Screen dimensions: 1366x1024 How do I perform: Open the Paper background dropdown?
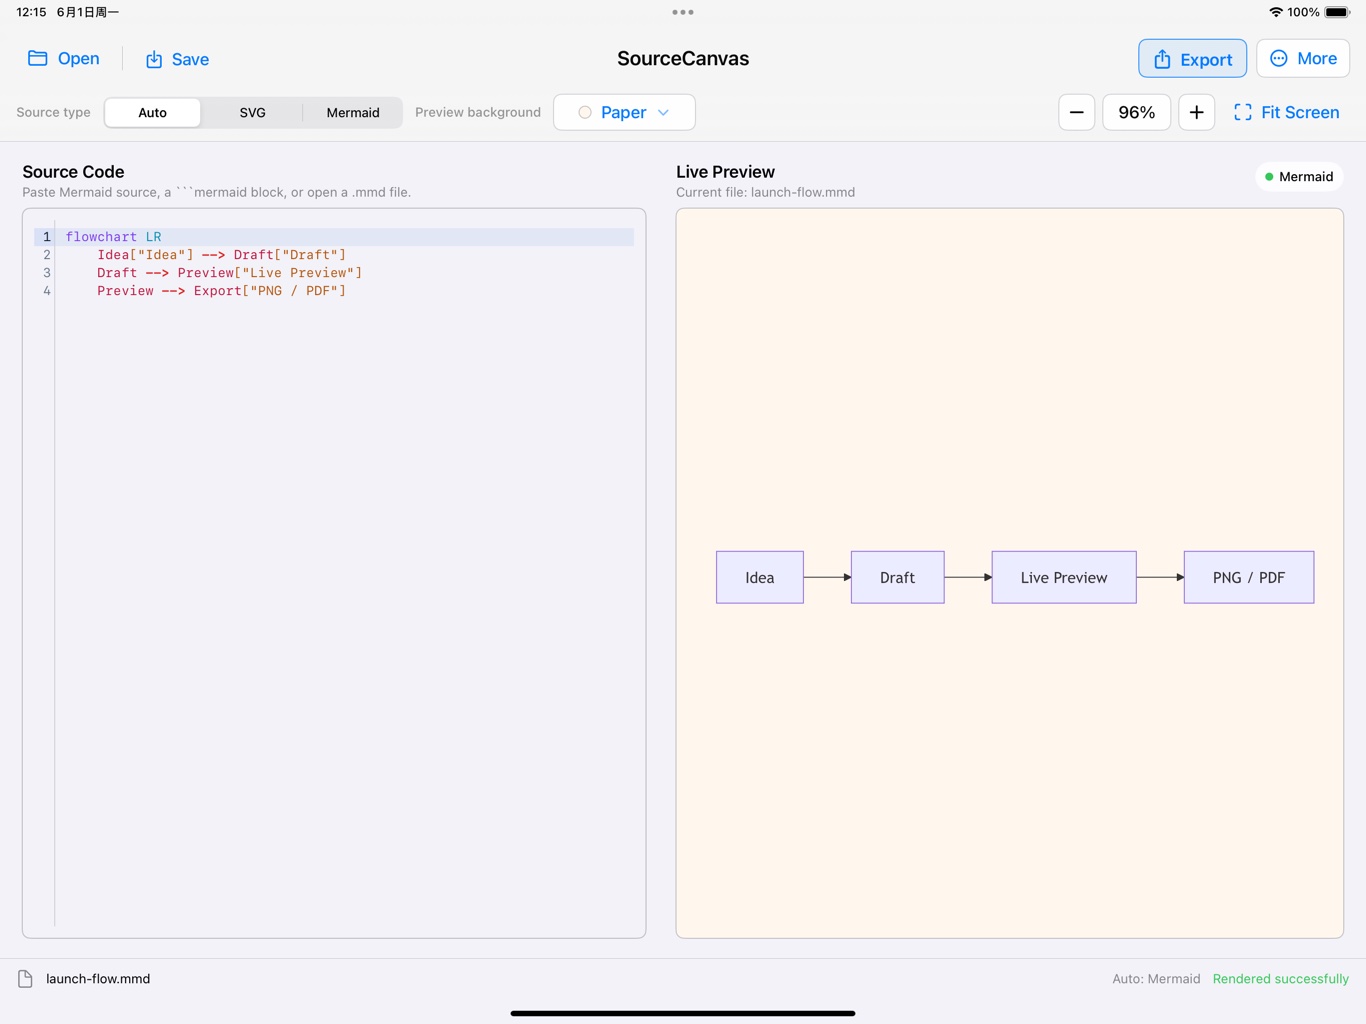coord(624,112)
